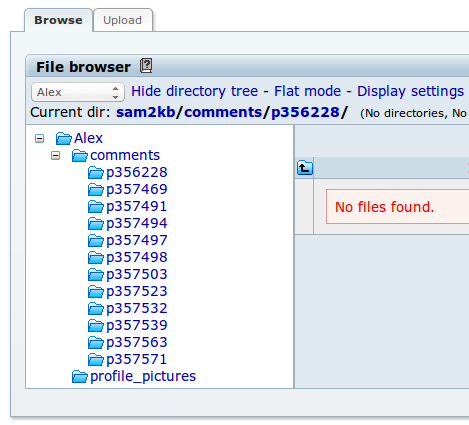This screenshot has width=469, height=425.
Task: Click Hide directory tree link
Action: click(195, 91)
